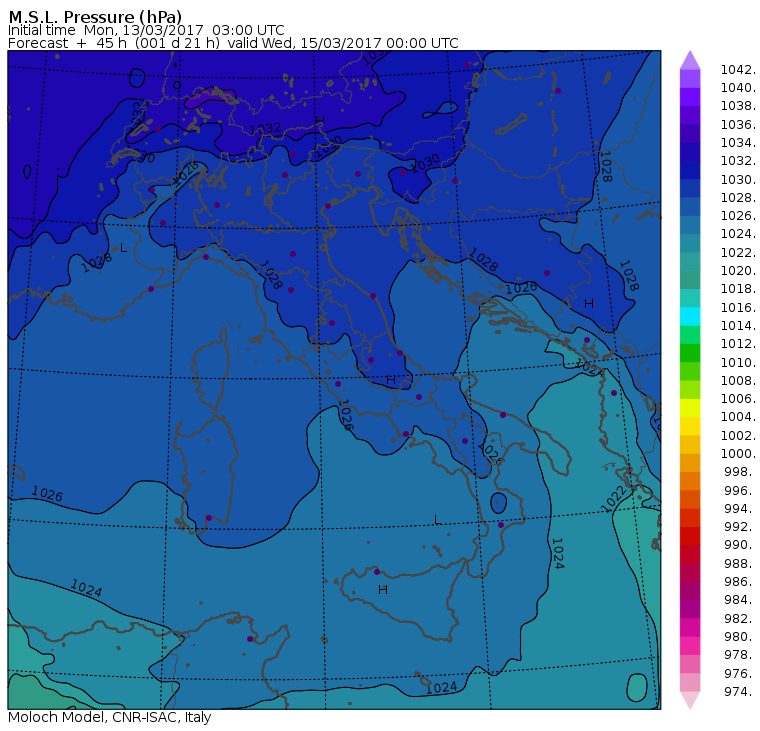The width and height of the screenshot is (760, 731).
Task: Click the 'M.S.L. Pressure (hPa)' title
Action: [95, 16]
